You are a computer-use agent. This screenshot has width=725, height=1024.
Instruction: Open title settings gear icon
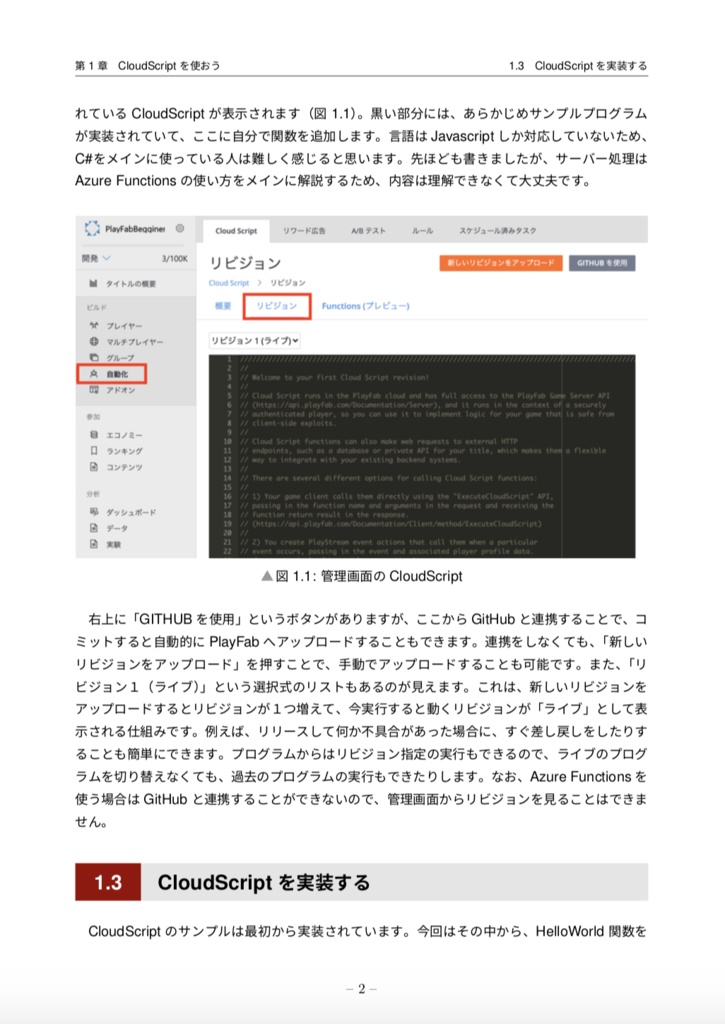tap(180, 229)
